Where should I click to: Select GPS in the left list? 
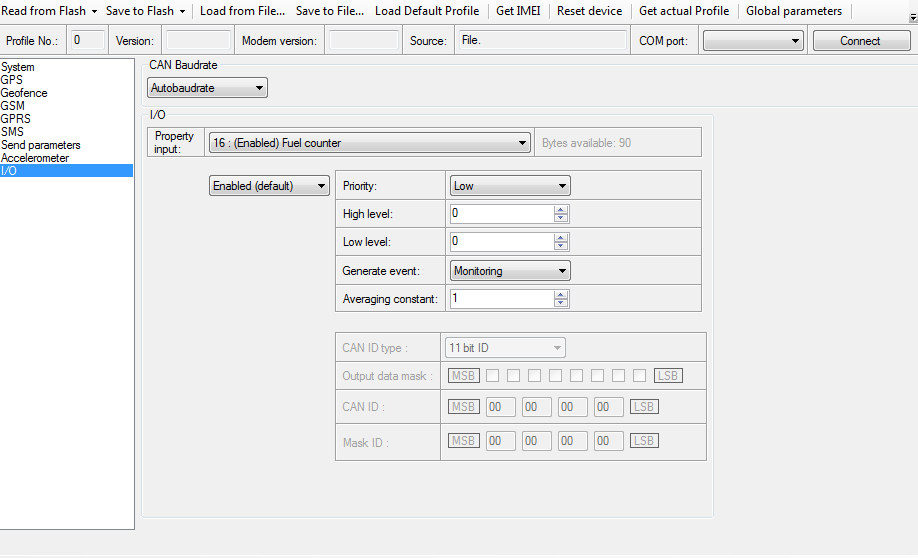coord(12,80)
